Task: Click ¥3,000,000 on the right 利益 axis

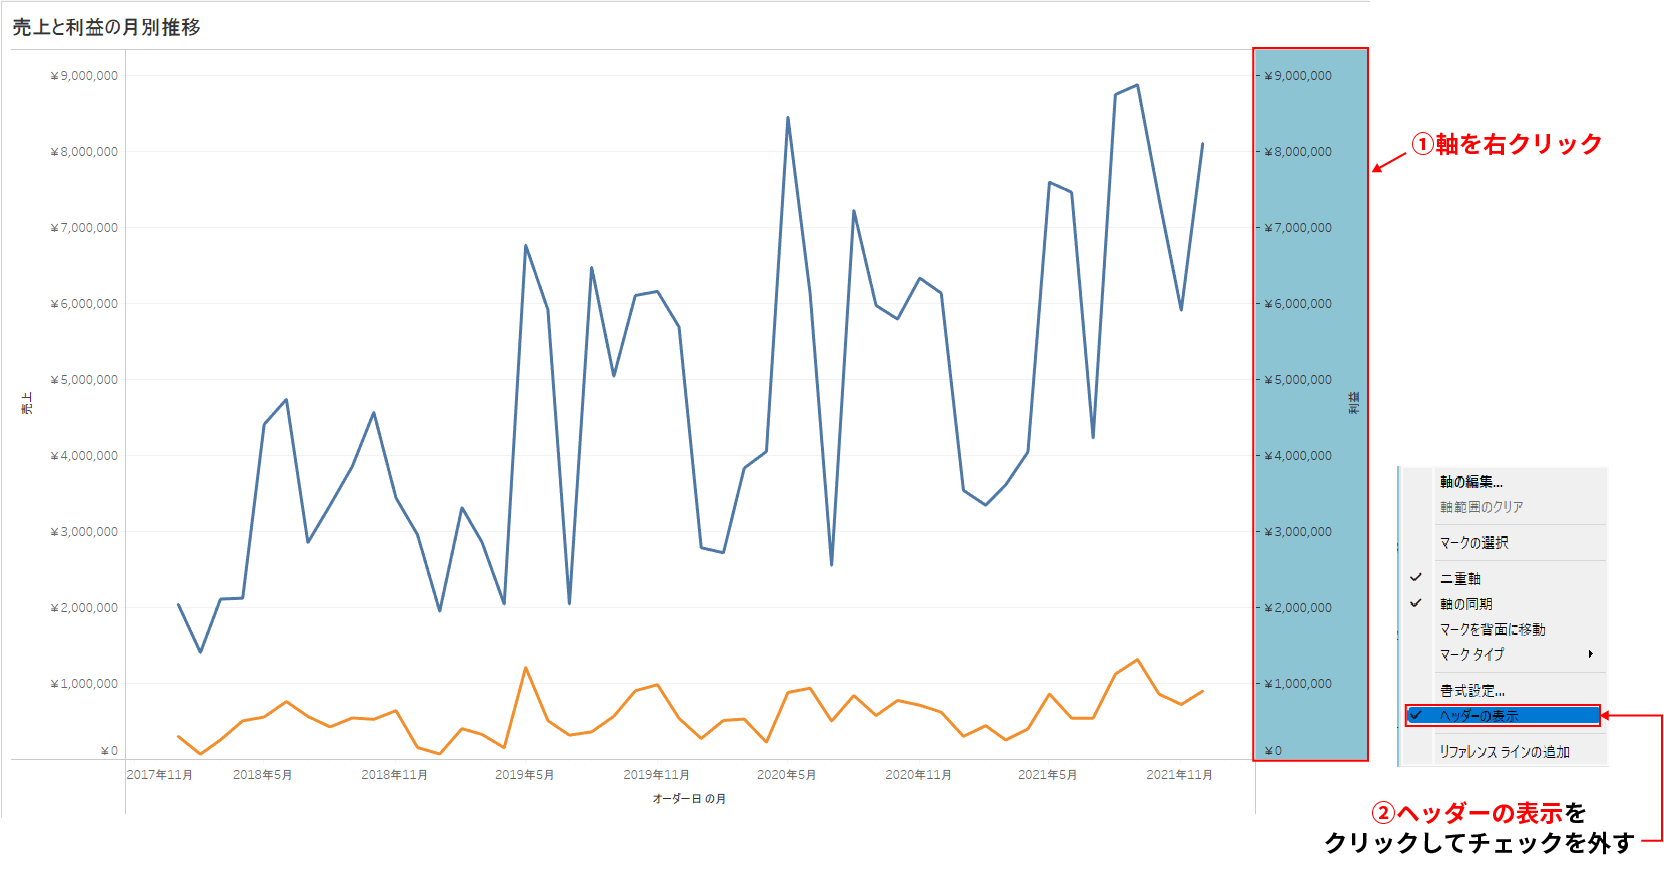Action: (1298, 532)
